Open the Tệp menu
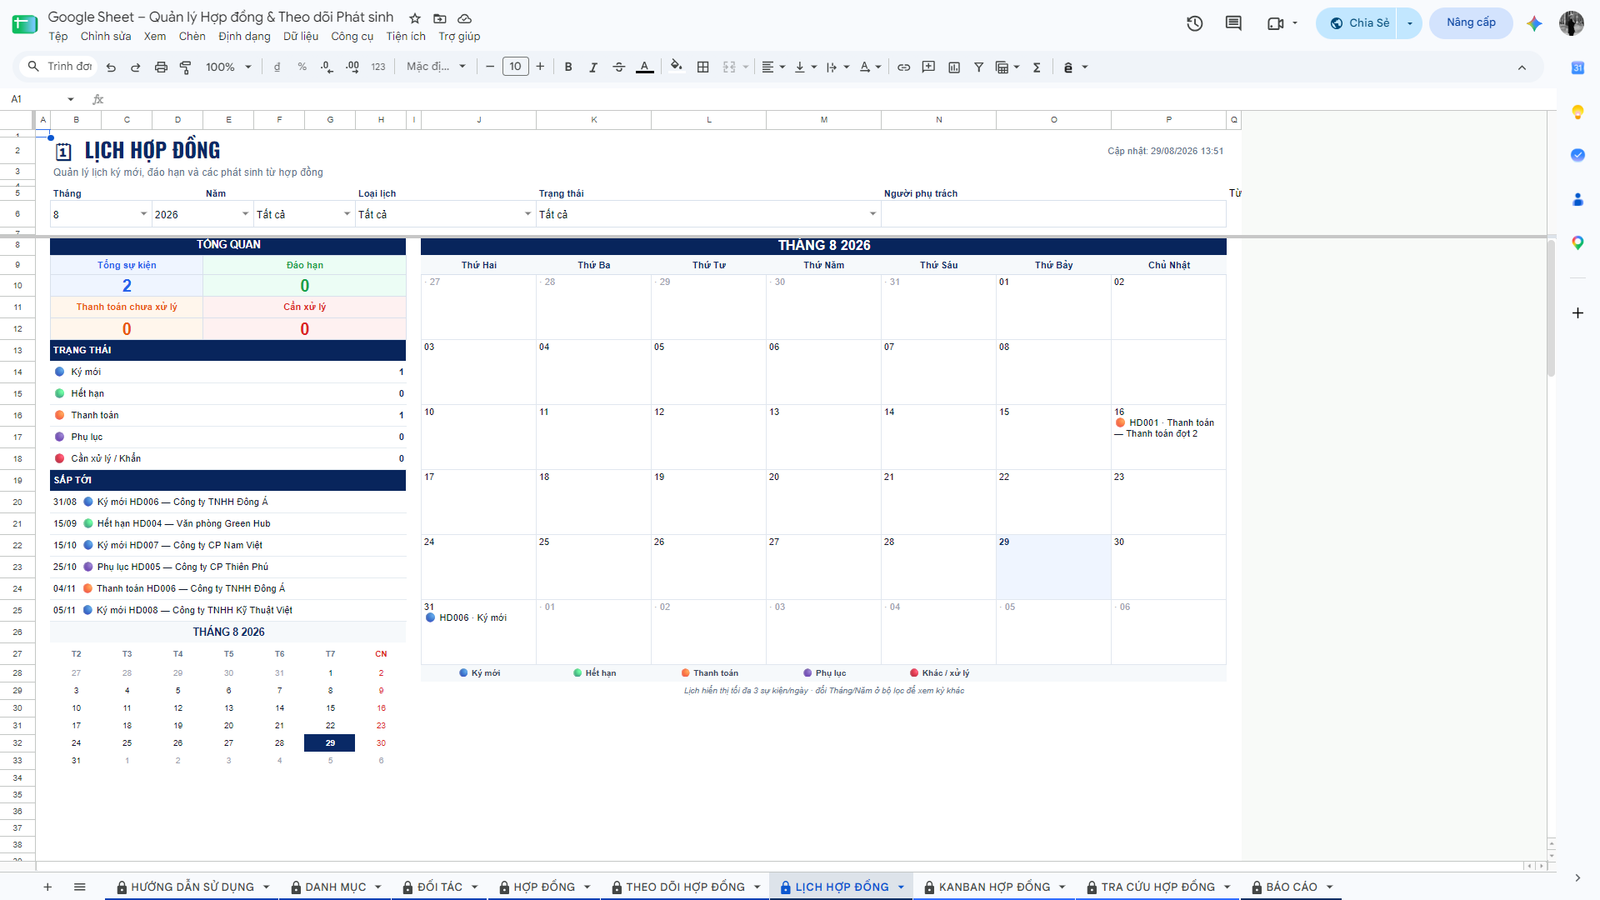Image resolution: width=1600 pixels, height=900 pixels. tap(58, 36)
